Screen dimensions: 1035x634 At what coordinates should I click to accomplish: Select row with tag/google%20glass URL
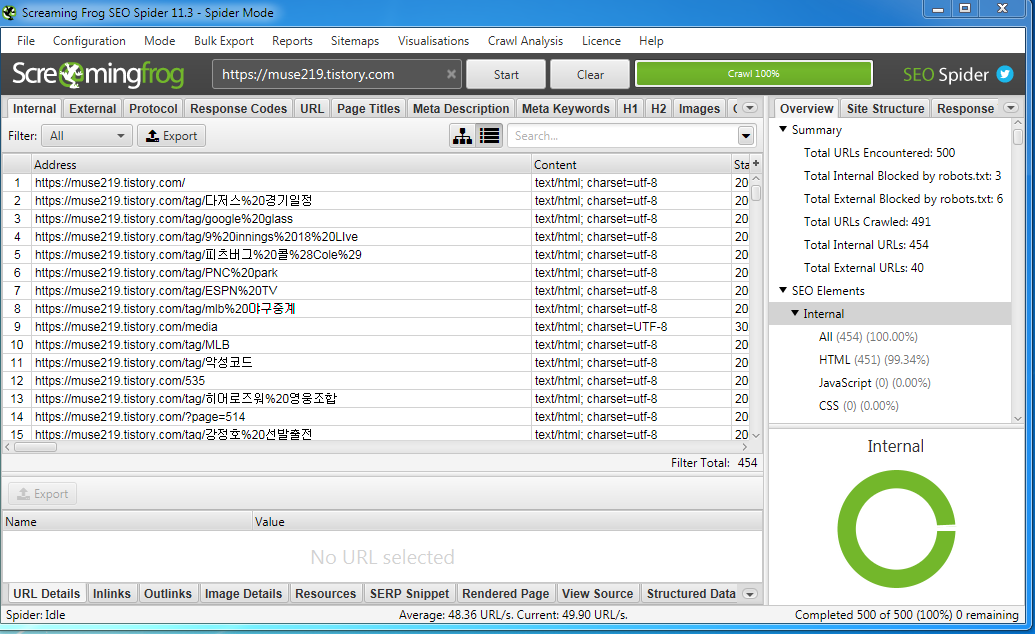tap(376, 219)
